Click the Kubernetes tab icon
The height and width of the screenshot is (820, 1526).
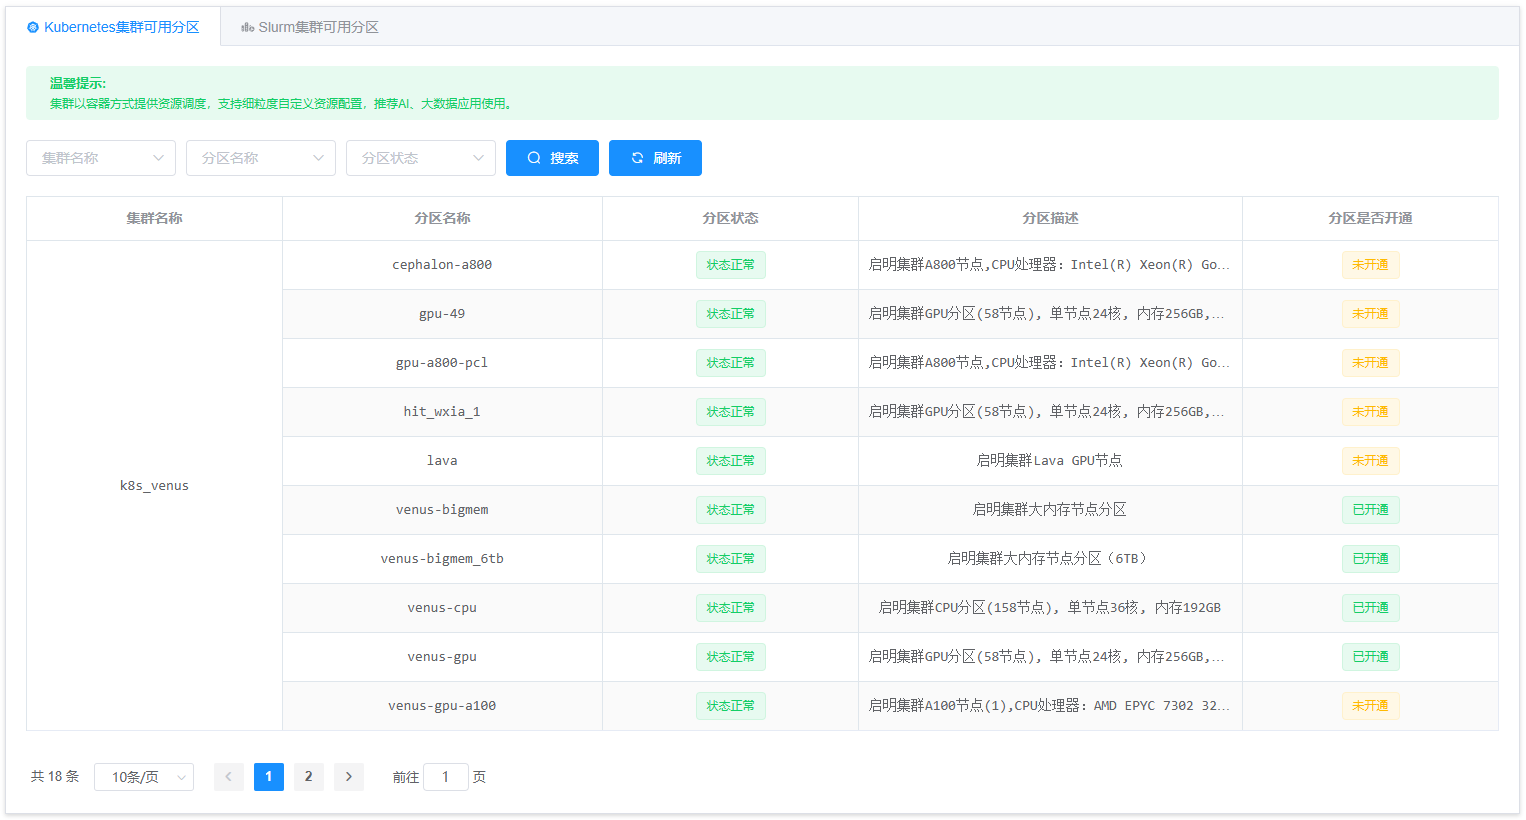coord(33,28)
